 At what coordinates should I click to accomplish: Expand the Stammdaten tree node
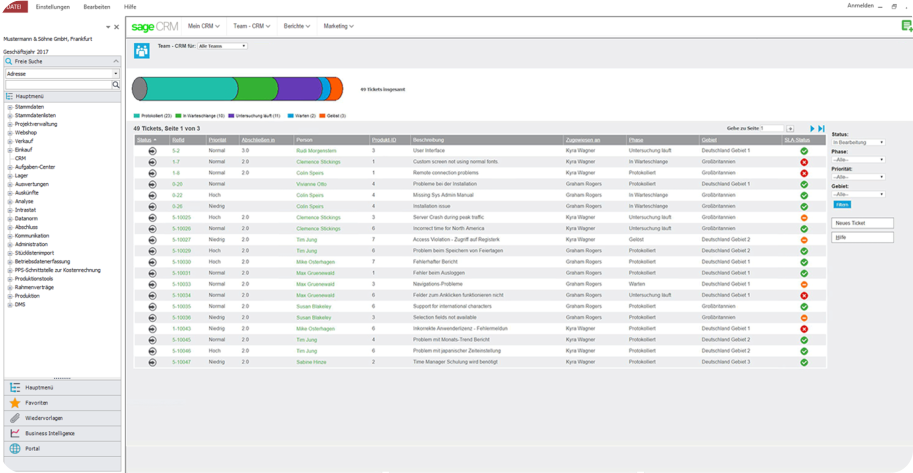point(10,107)
